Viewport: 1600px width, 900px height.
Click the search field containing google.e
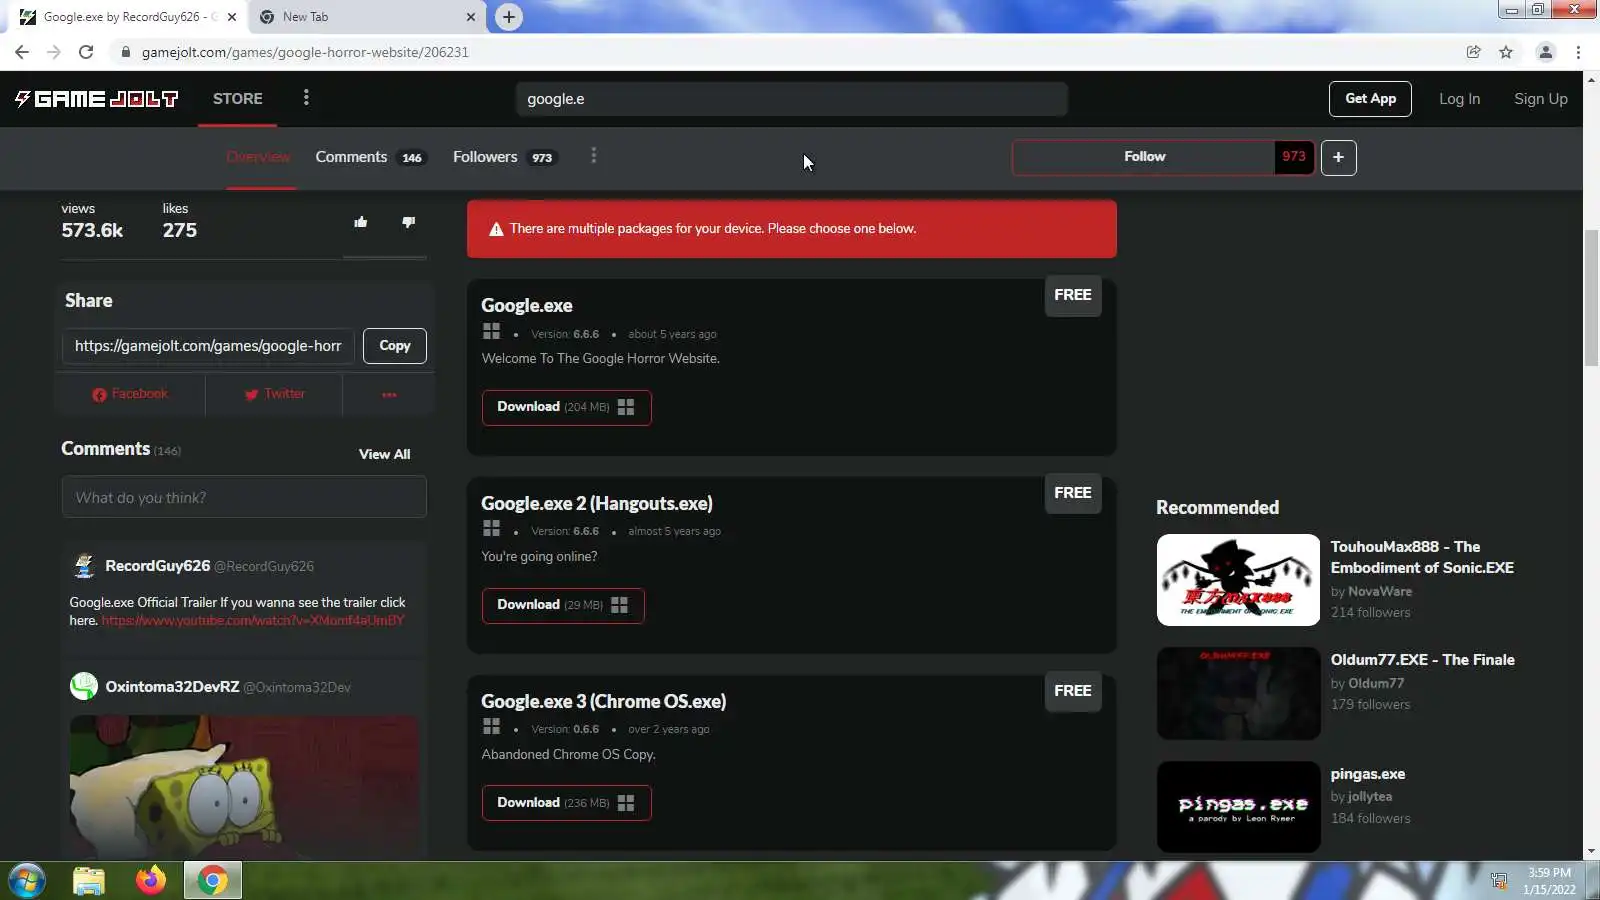pyautogui.click(x=791, y=99)
